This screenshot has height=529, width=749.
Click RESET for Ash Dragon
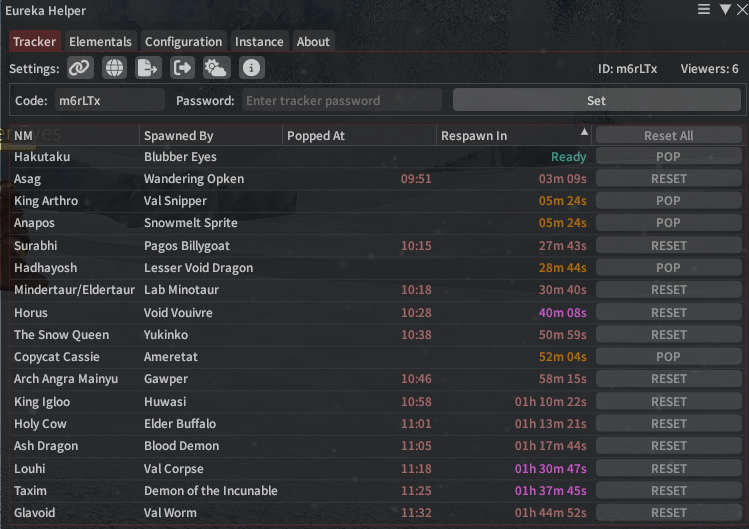(x=668, y=445)
